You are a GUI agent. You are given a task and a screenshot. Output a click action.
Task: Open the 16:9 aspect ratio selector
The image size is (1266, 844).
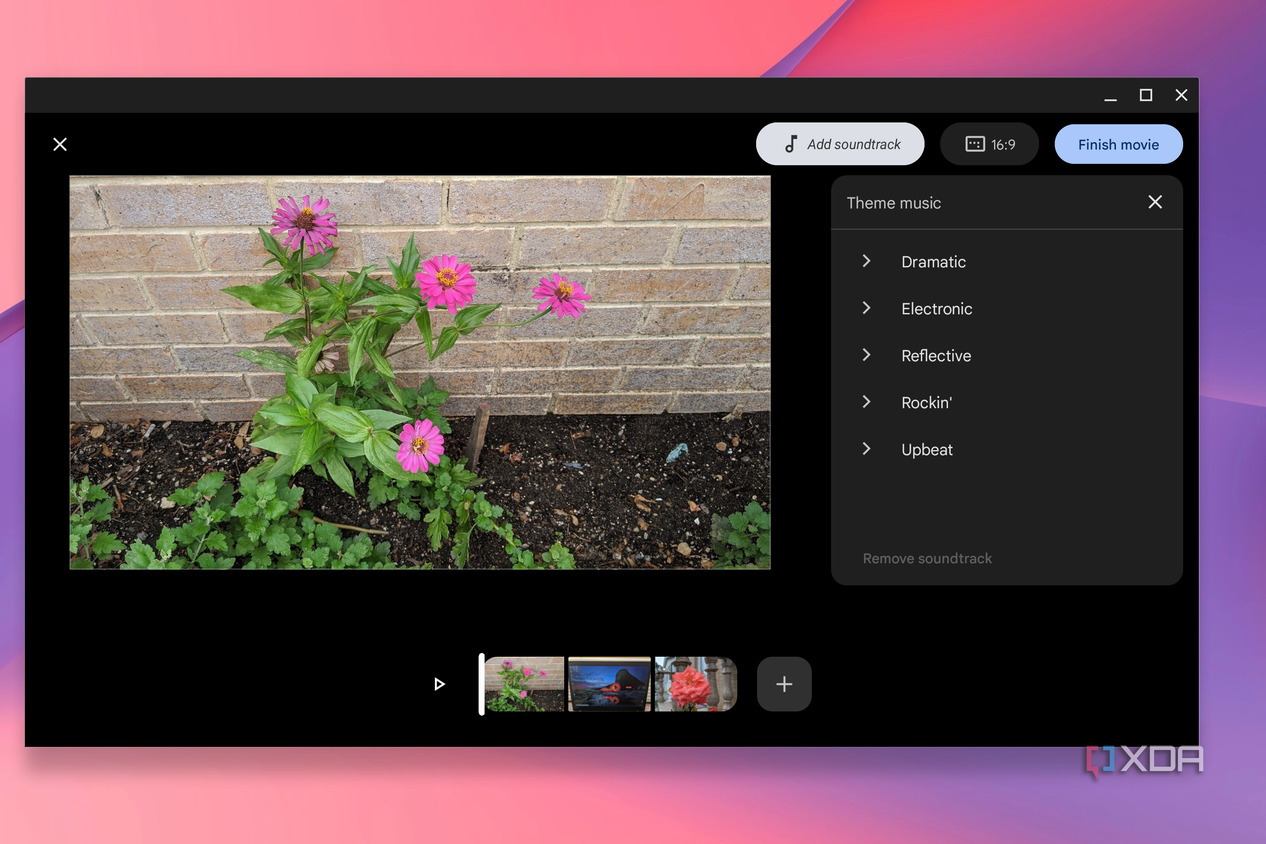coord(989,144)
